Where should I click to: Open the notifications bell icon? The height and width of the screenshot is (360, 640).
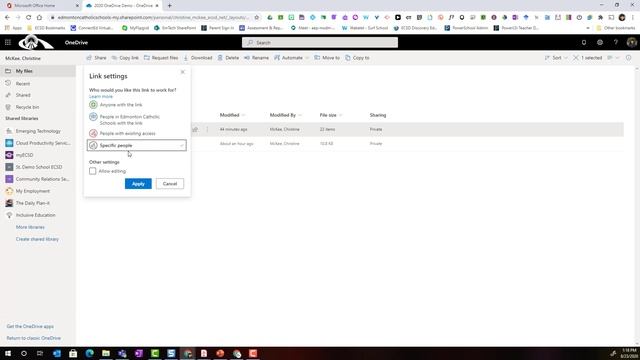click(584, 42)
